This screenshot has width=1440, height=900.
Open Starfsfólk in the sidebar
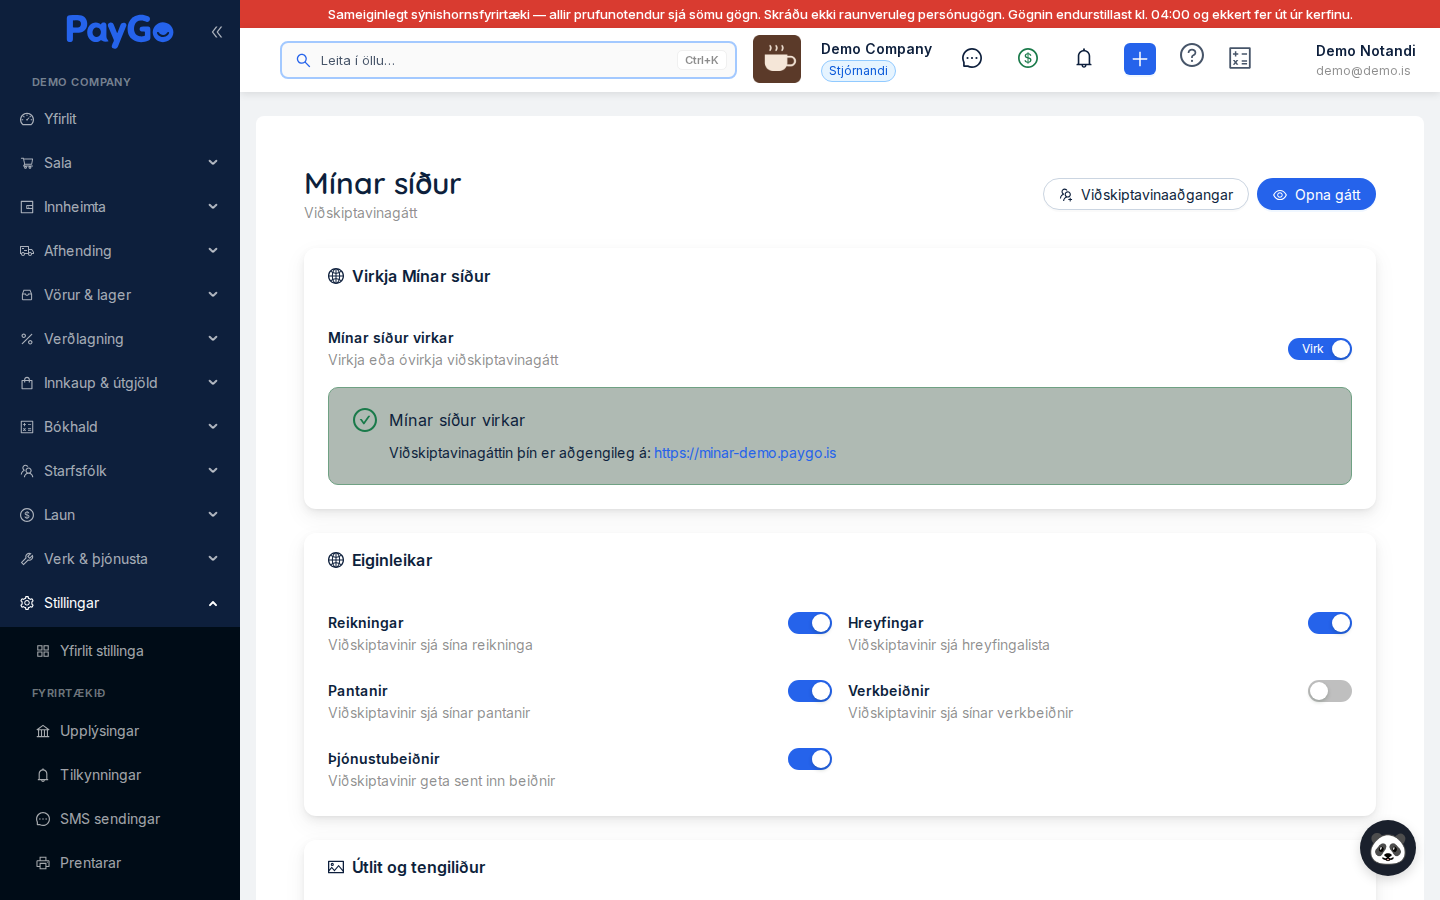point(120,471)
